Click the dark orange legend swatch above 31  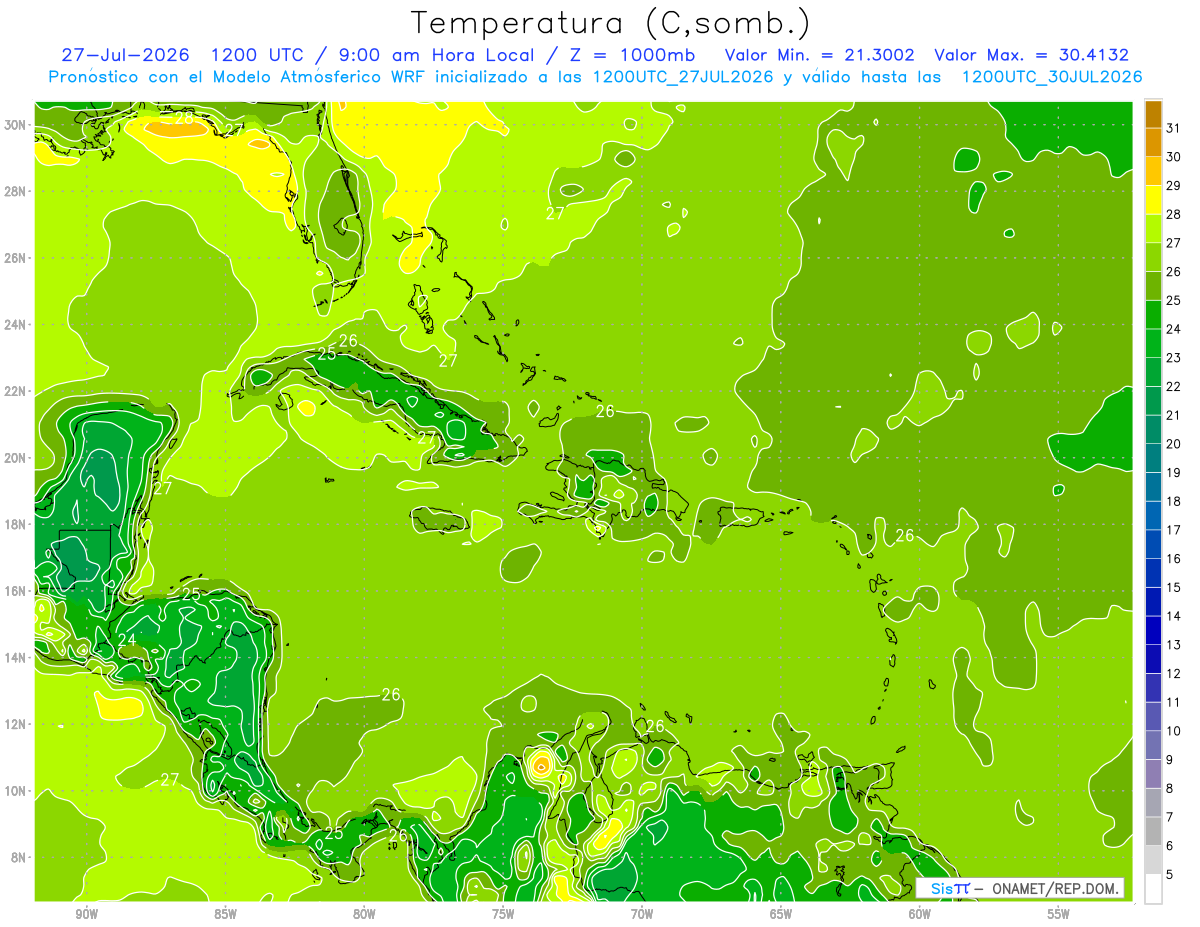(1153, 113)
